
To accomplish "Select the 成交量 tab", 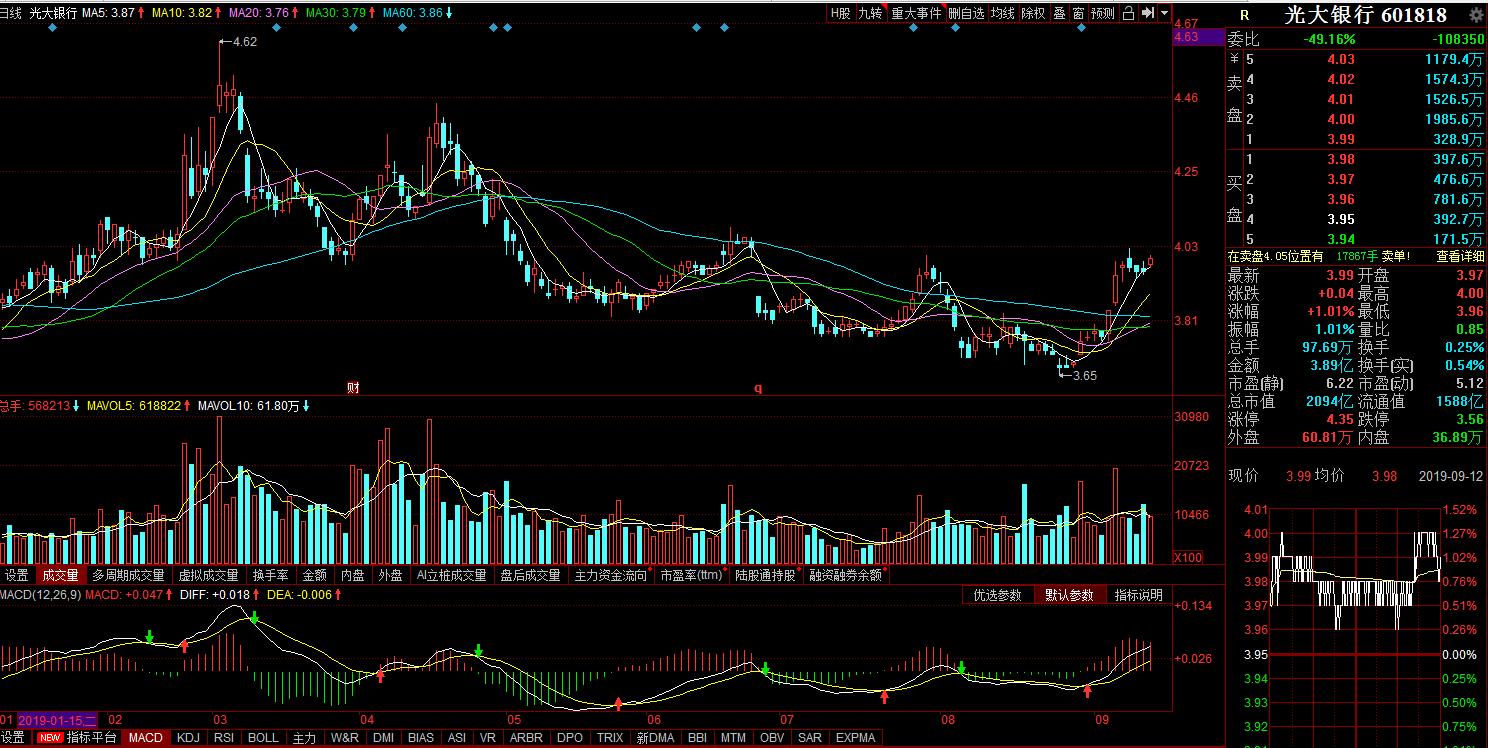I will pos(60,575).
